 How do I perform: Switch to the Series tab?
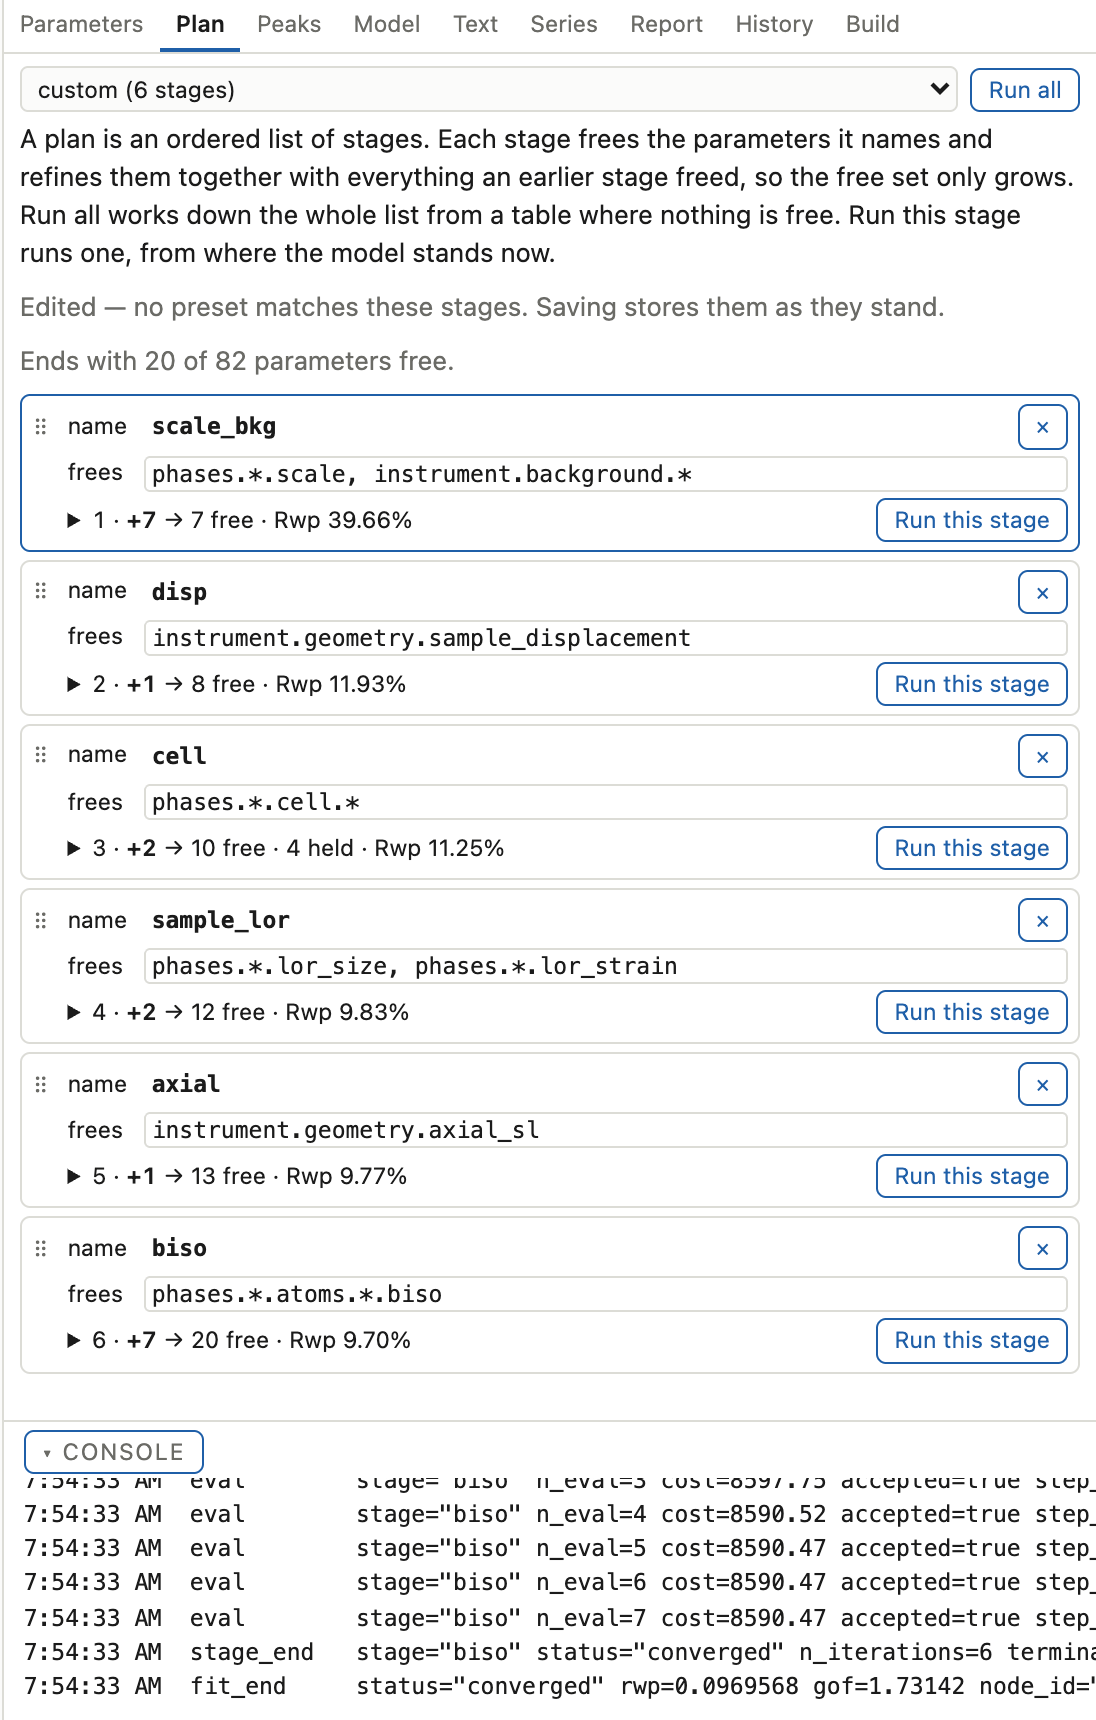pos(564,24)
